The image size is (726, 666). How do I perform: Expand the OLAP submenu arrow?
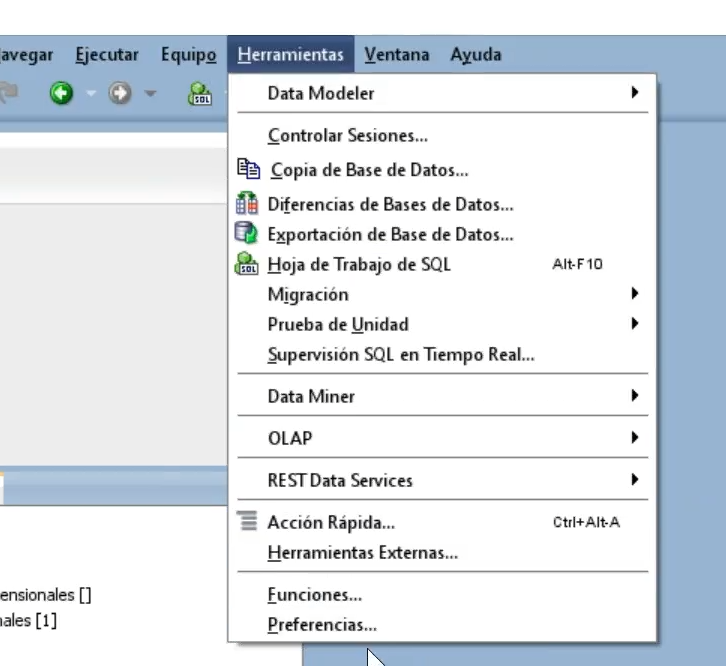pos(635,438)
